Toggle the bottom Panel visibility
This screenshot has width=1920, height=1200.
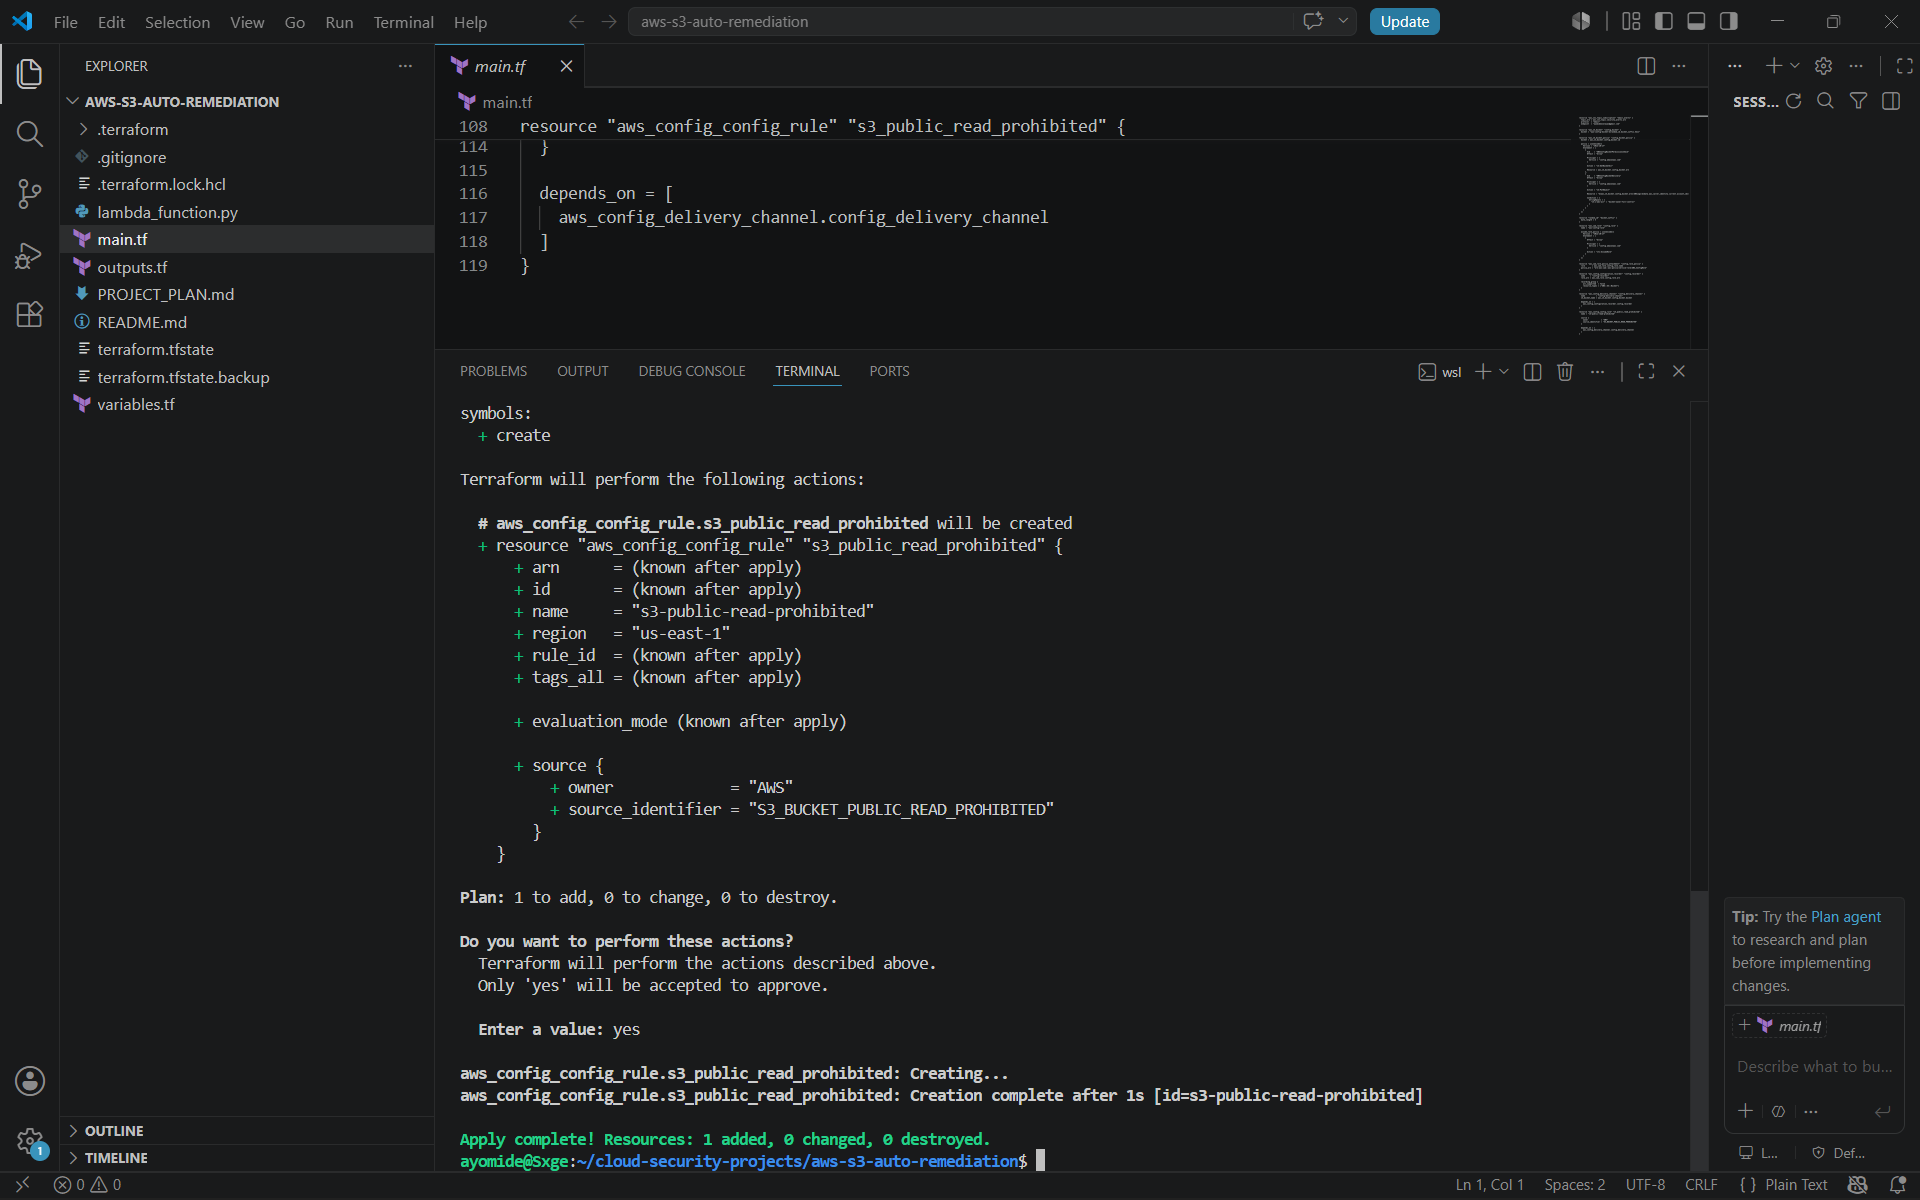coord(1696,21)
